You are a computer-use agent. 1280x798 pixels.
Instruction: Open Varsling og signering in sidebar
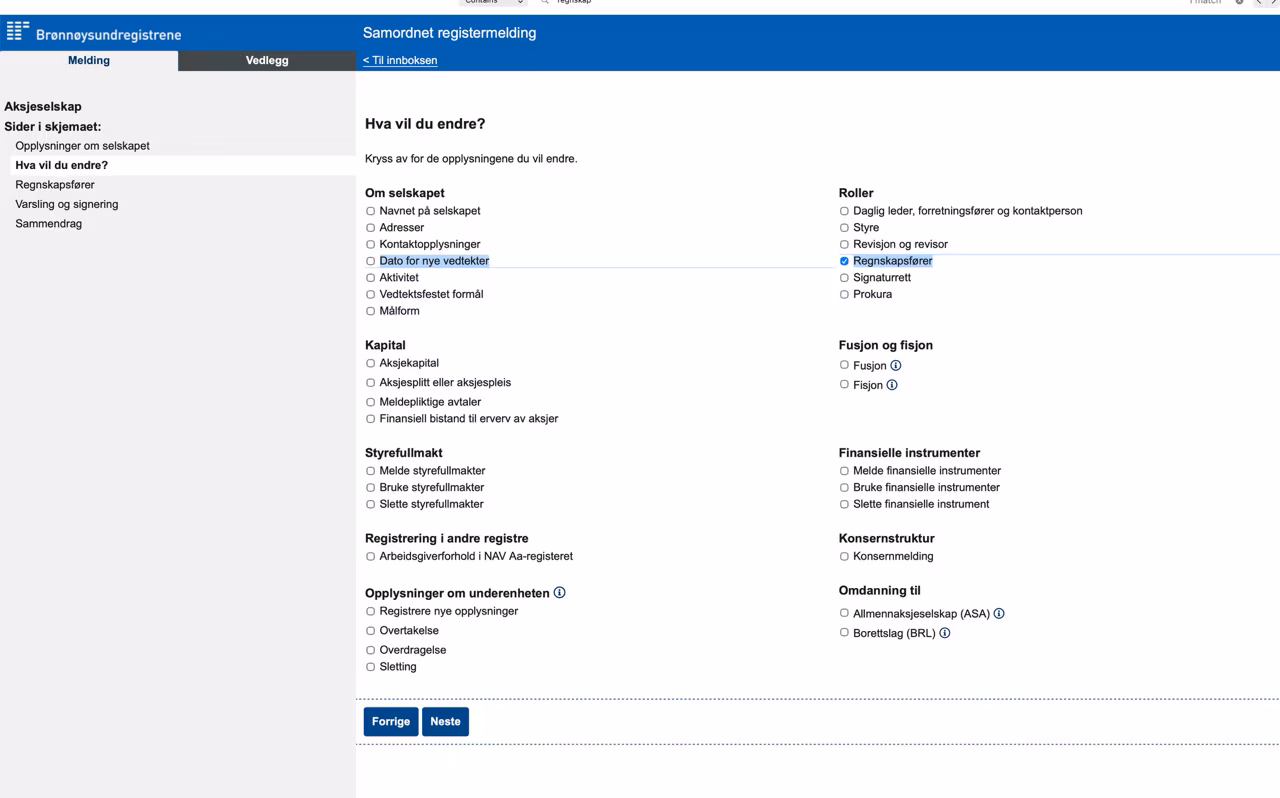pos(67,204)
